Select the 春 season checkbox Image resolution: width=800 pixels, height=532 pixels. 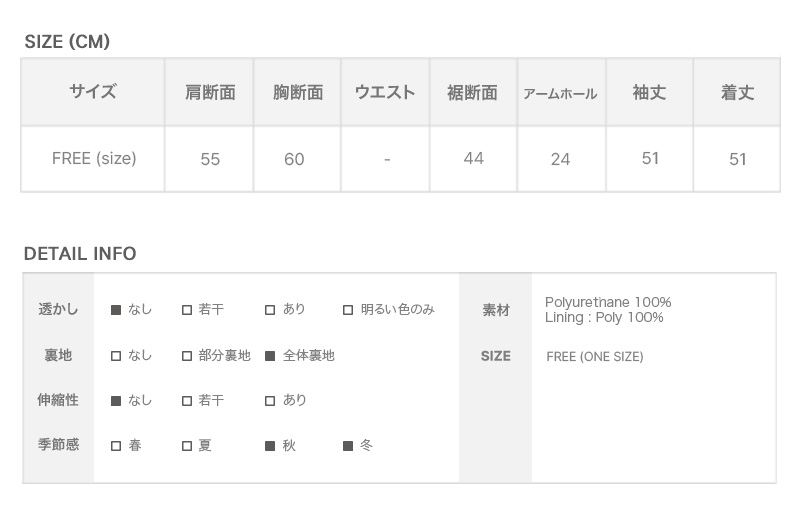[x=116, y=446]
